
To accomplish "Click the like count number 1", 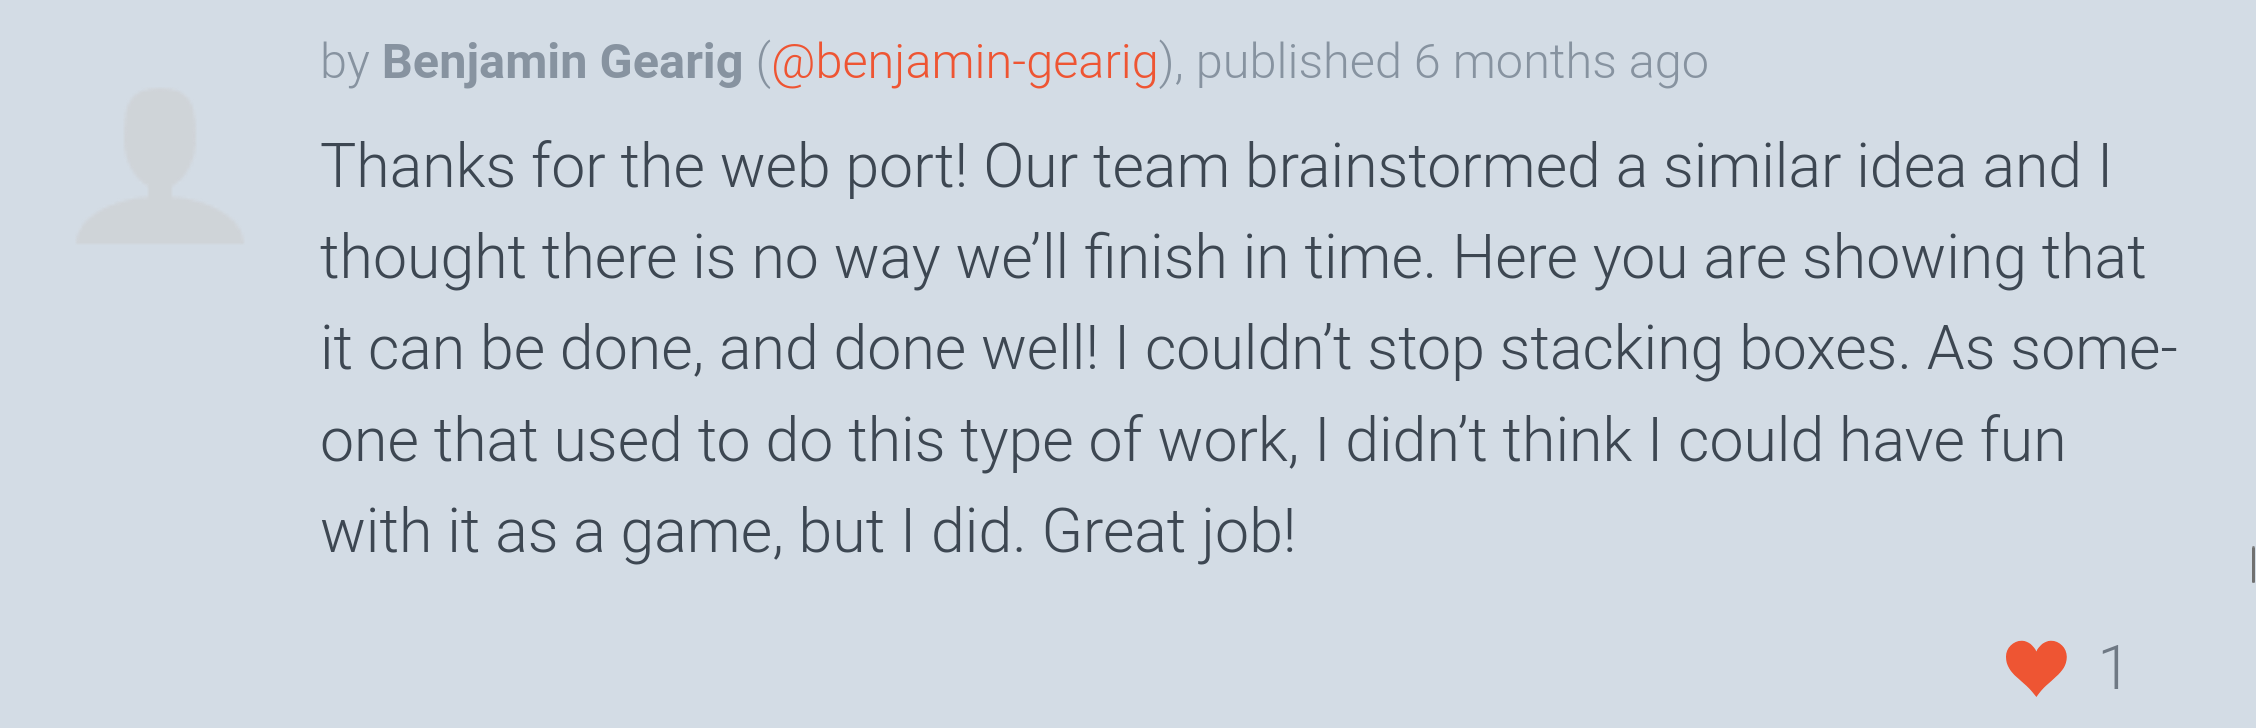I will click(2112, 667).
